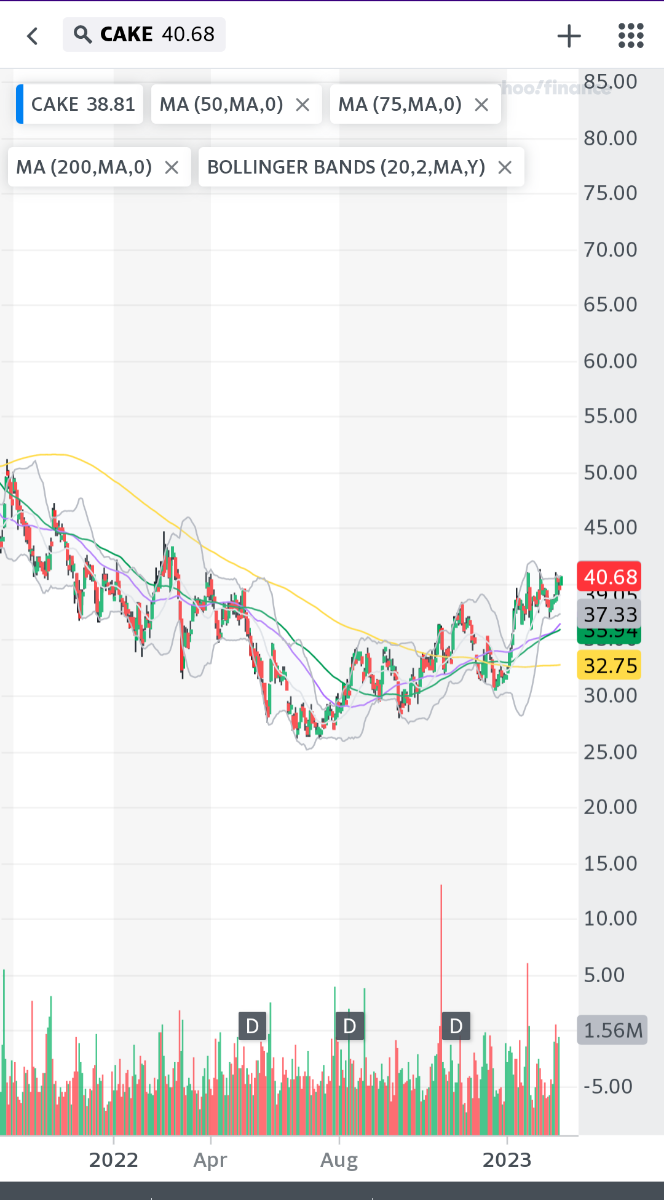Tap the dividend marker near April
The image size is (664, 1200).
tap(252, 1026)
